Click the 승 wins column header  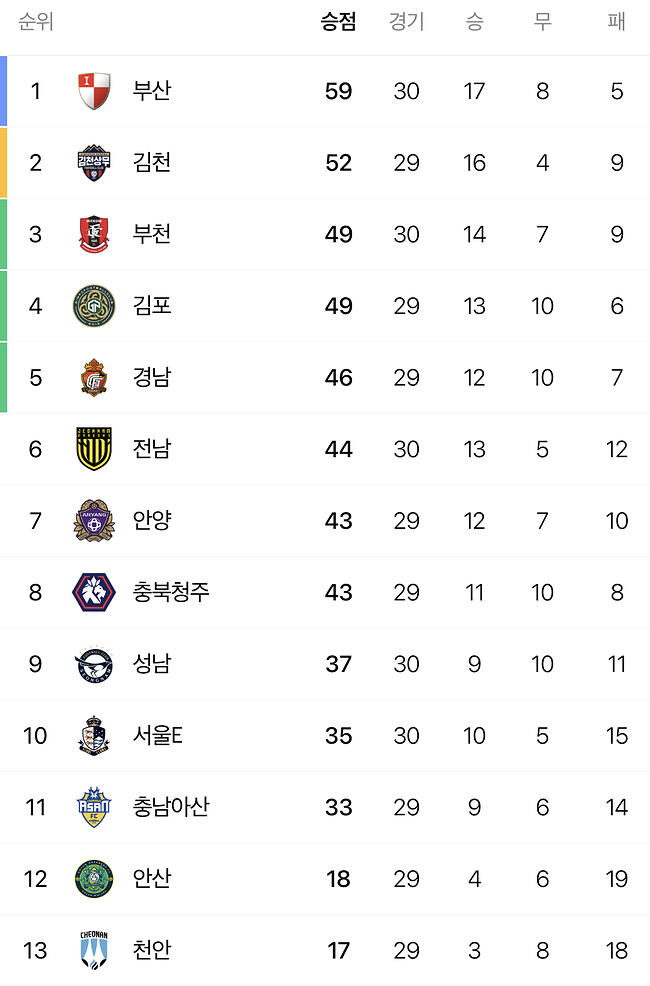pos(475,22)
